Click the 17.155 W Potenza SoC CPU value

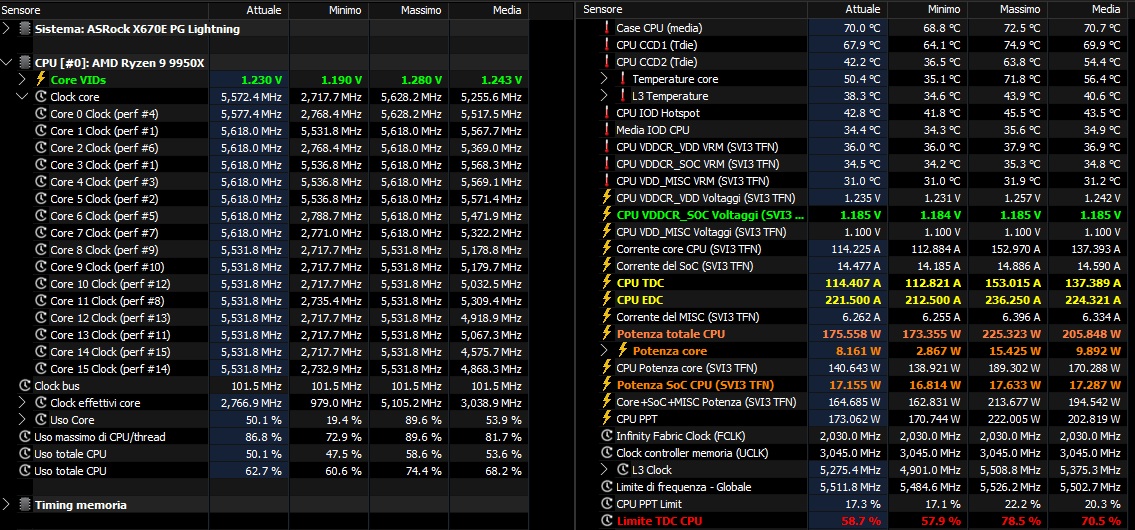[x=855, y=384]
